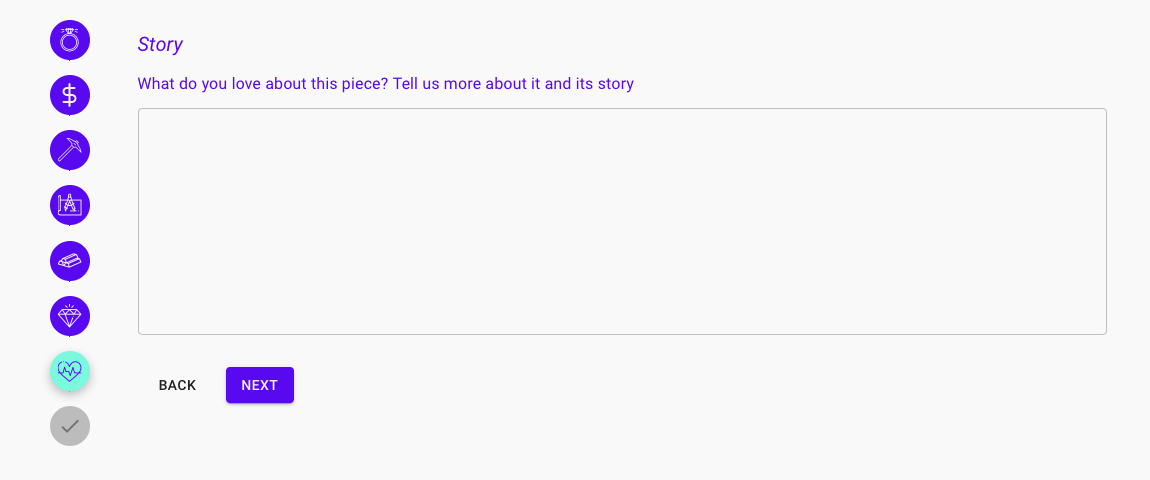Screen dimensions: 1150x480
Task: Click the 'What do you love' prompt text
Action: (386, 84)
